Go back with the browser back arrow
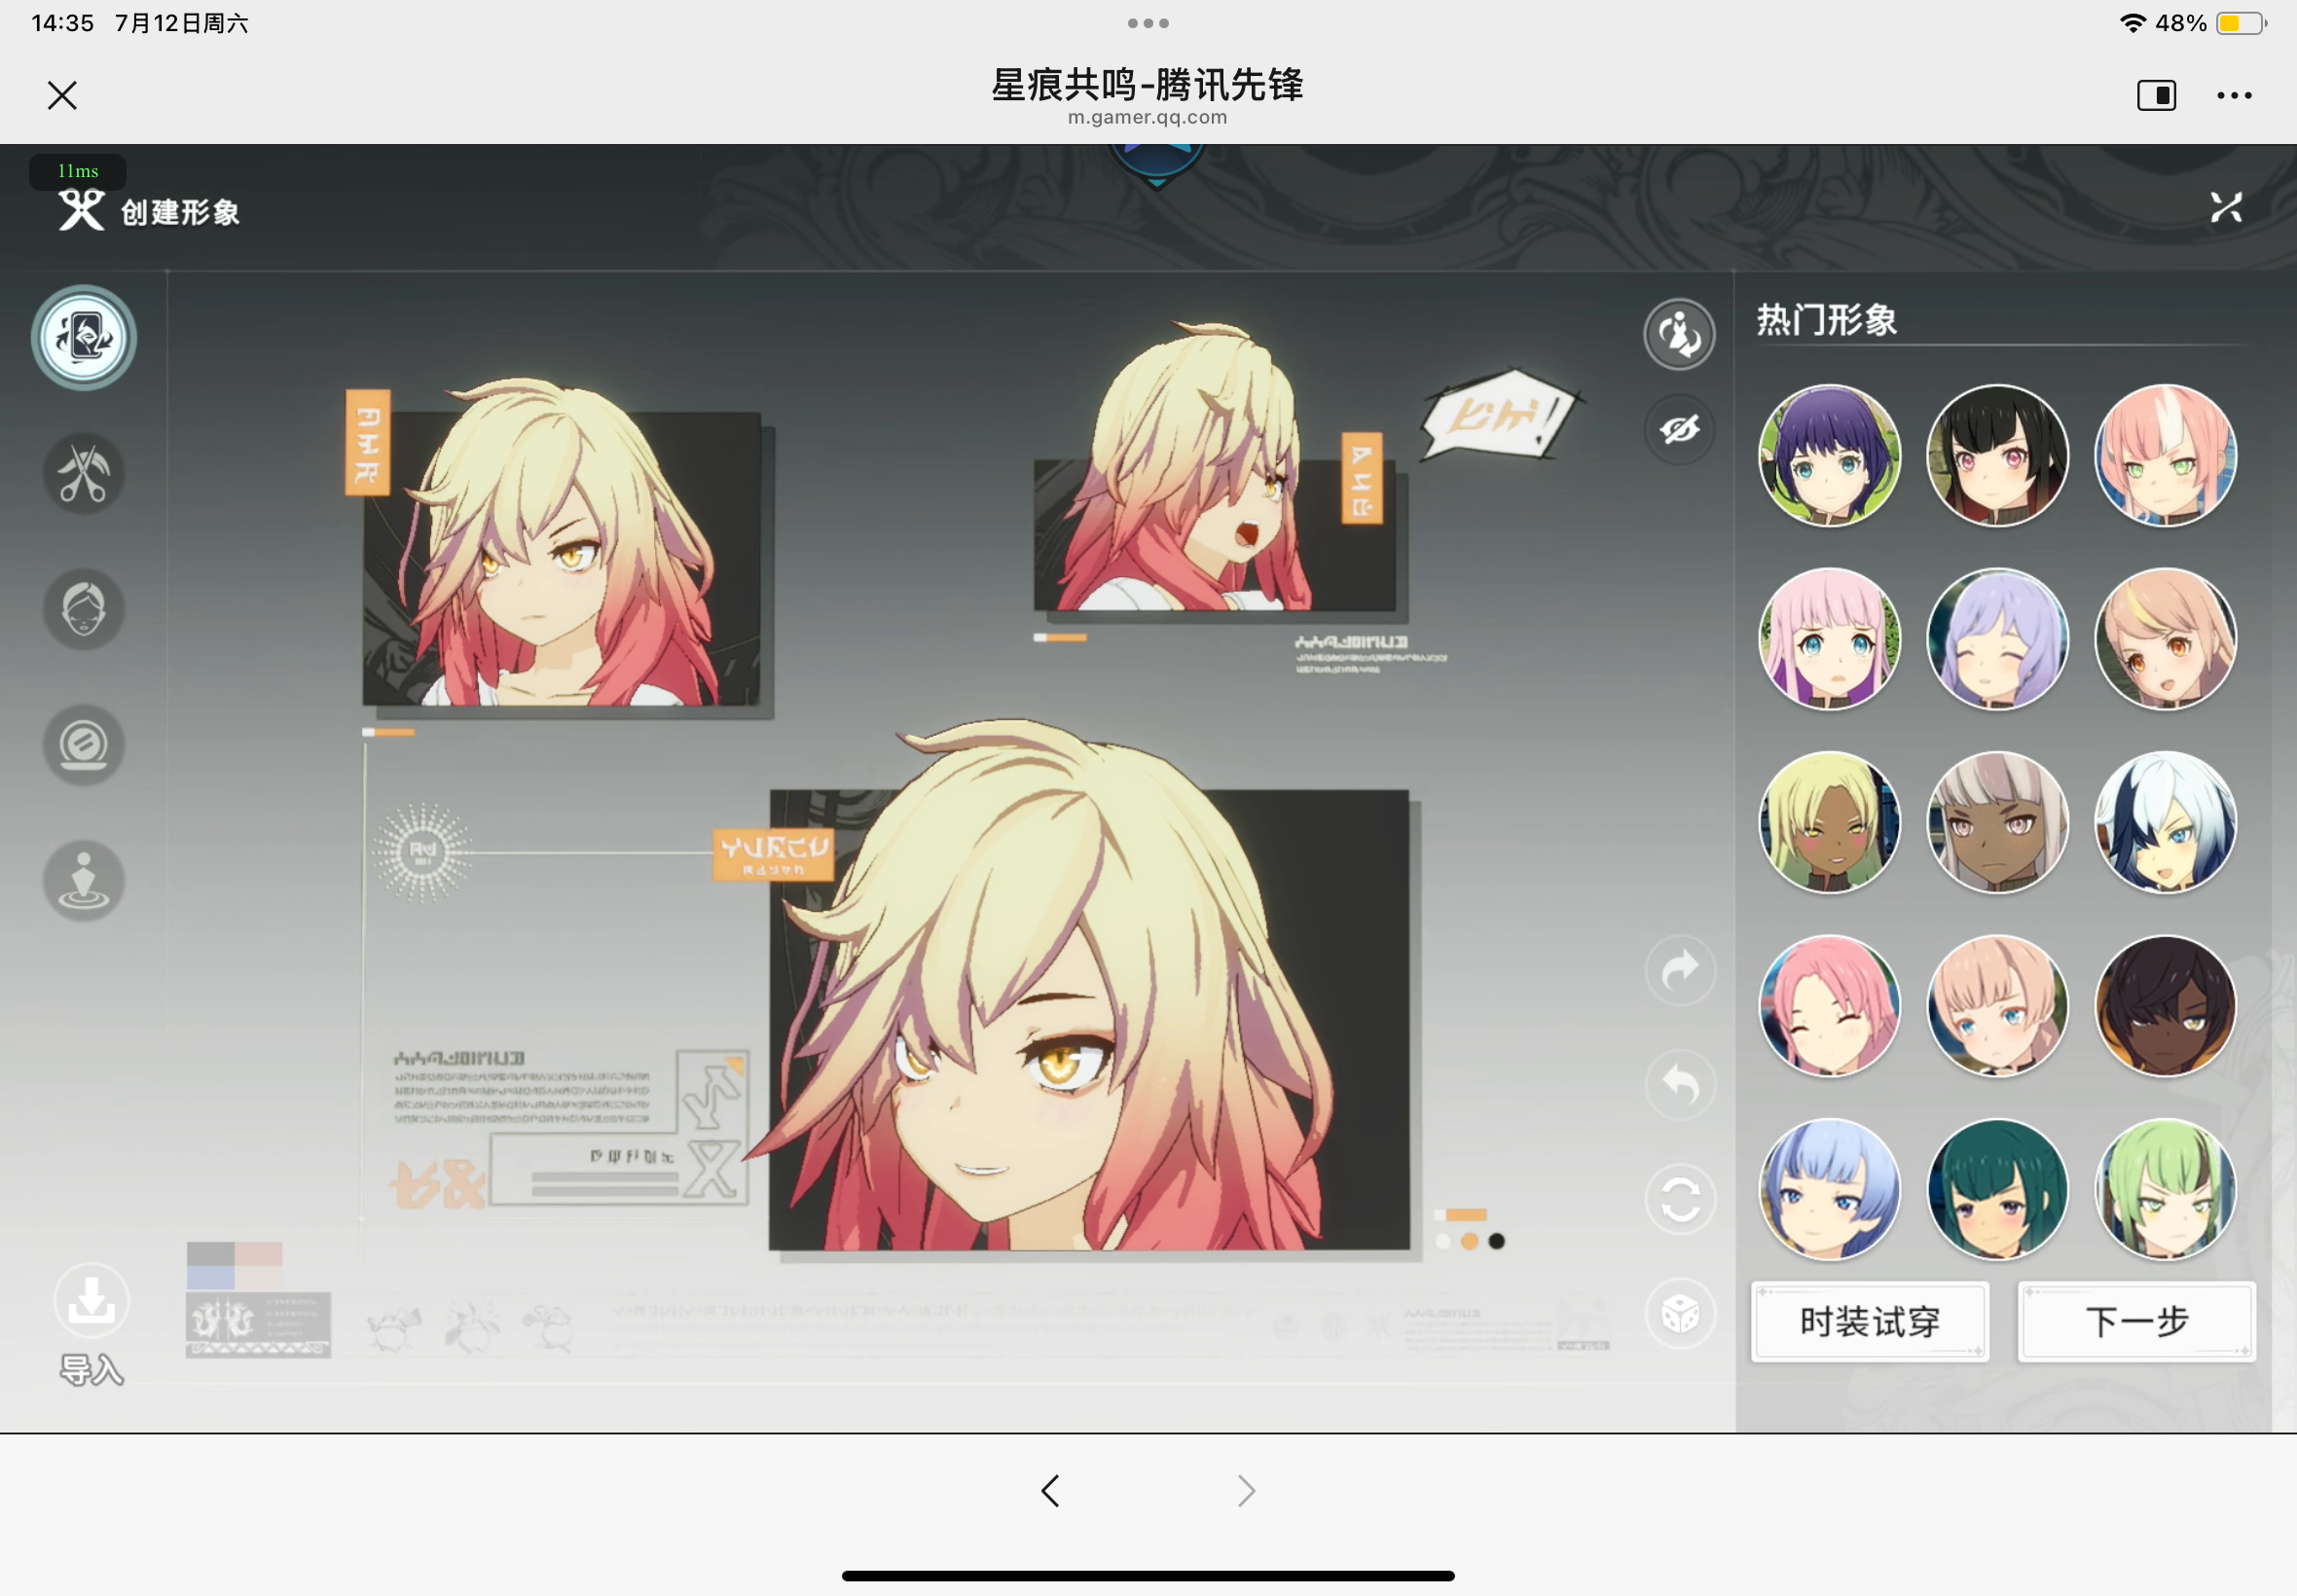The width and height of the screenshot is (2297, 1596). [x=1050, y=1491]
